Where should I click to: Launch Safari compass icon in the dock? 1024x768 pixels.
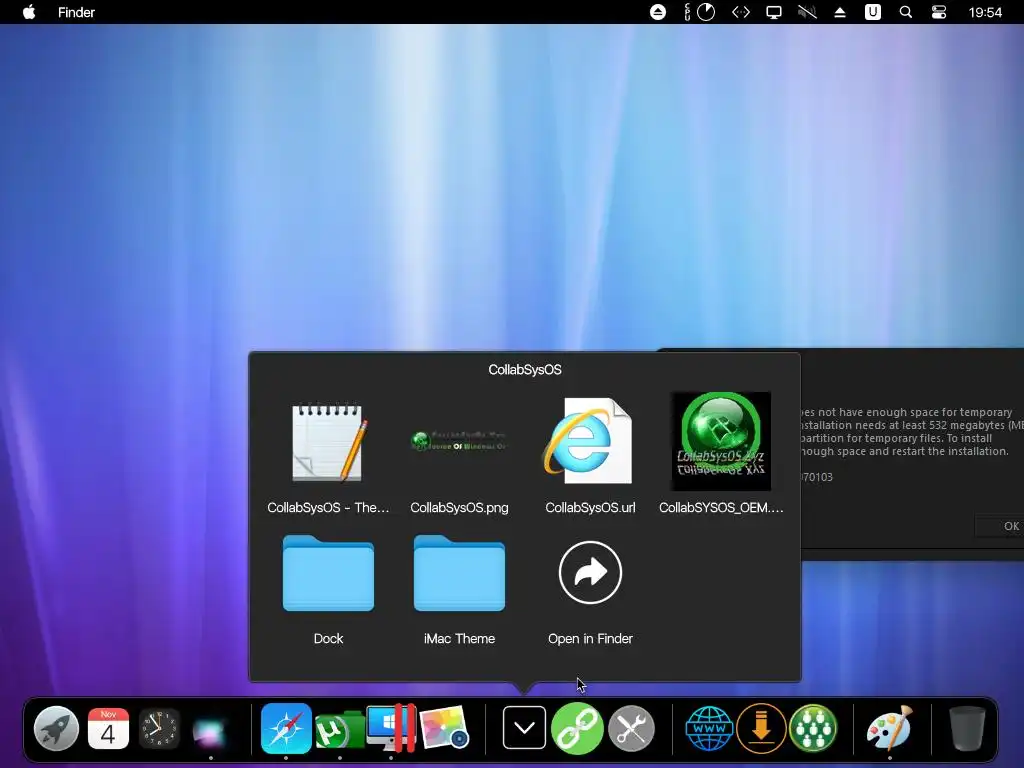click(x=286, y=728)
